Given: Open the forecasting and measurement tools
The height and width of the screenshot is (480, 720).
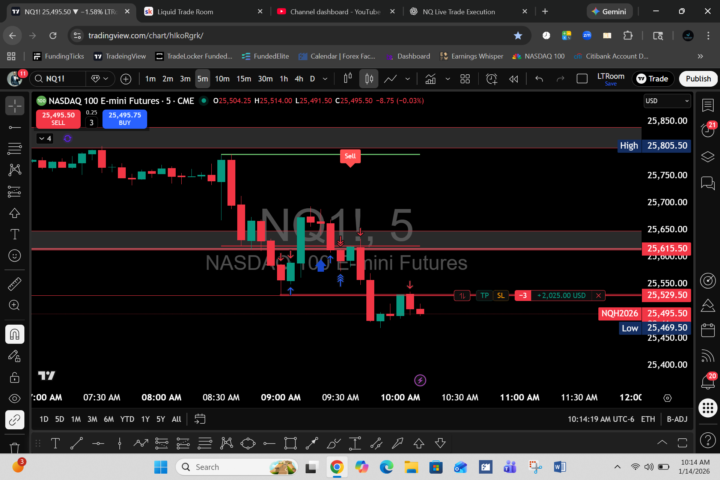Looking at the screenshot, I should pos(15,192).
